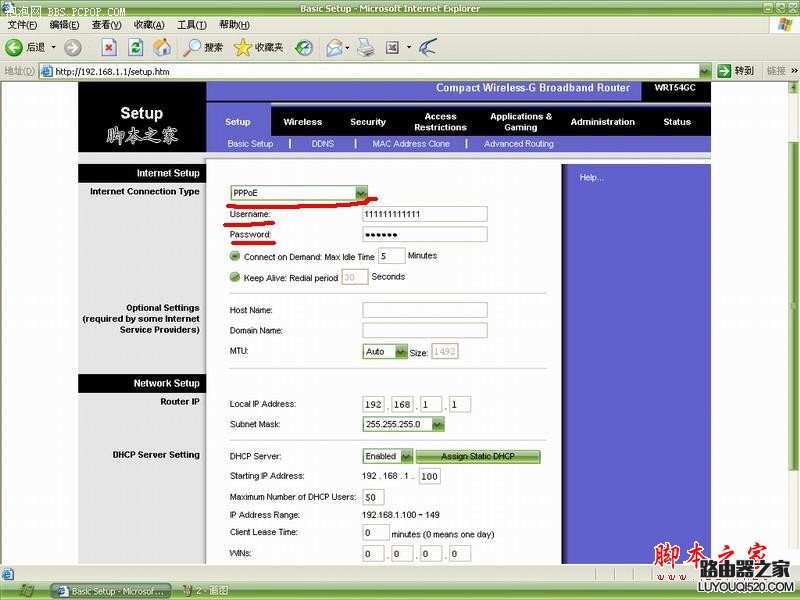Open MAC Address Clone subtab
The image size is (800, 600).
(x=411, y=144)
